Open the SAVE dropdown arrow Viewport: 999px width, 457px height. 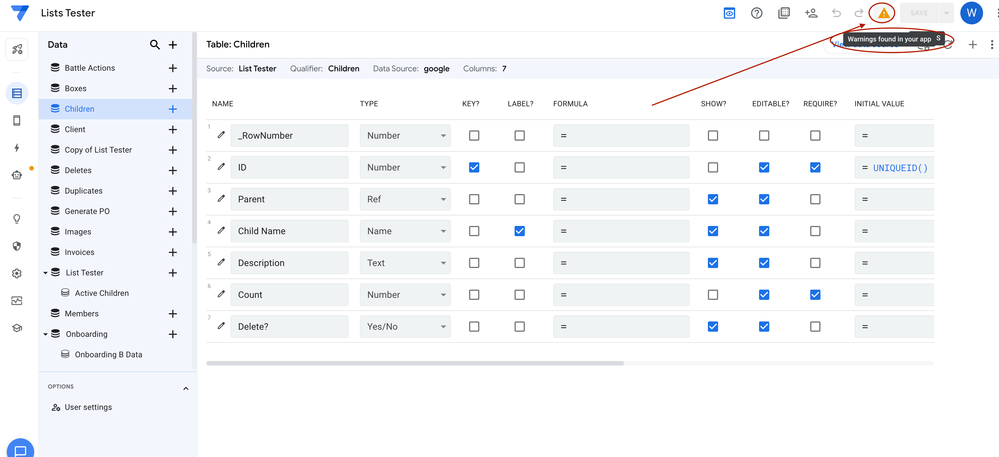click(x=946, y=13)
